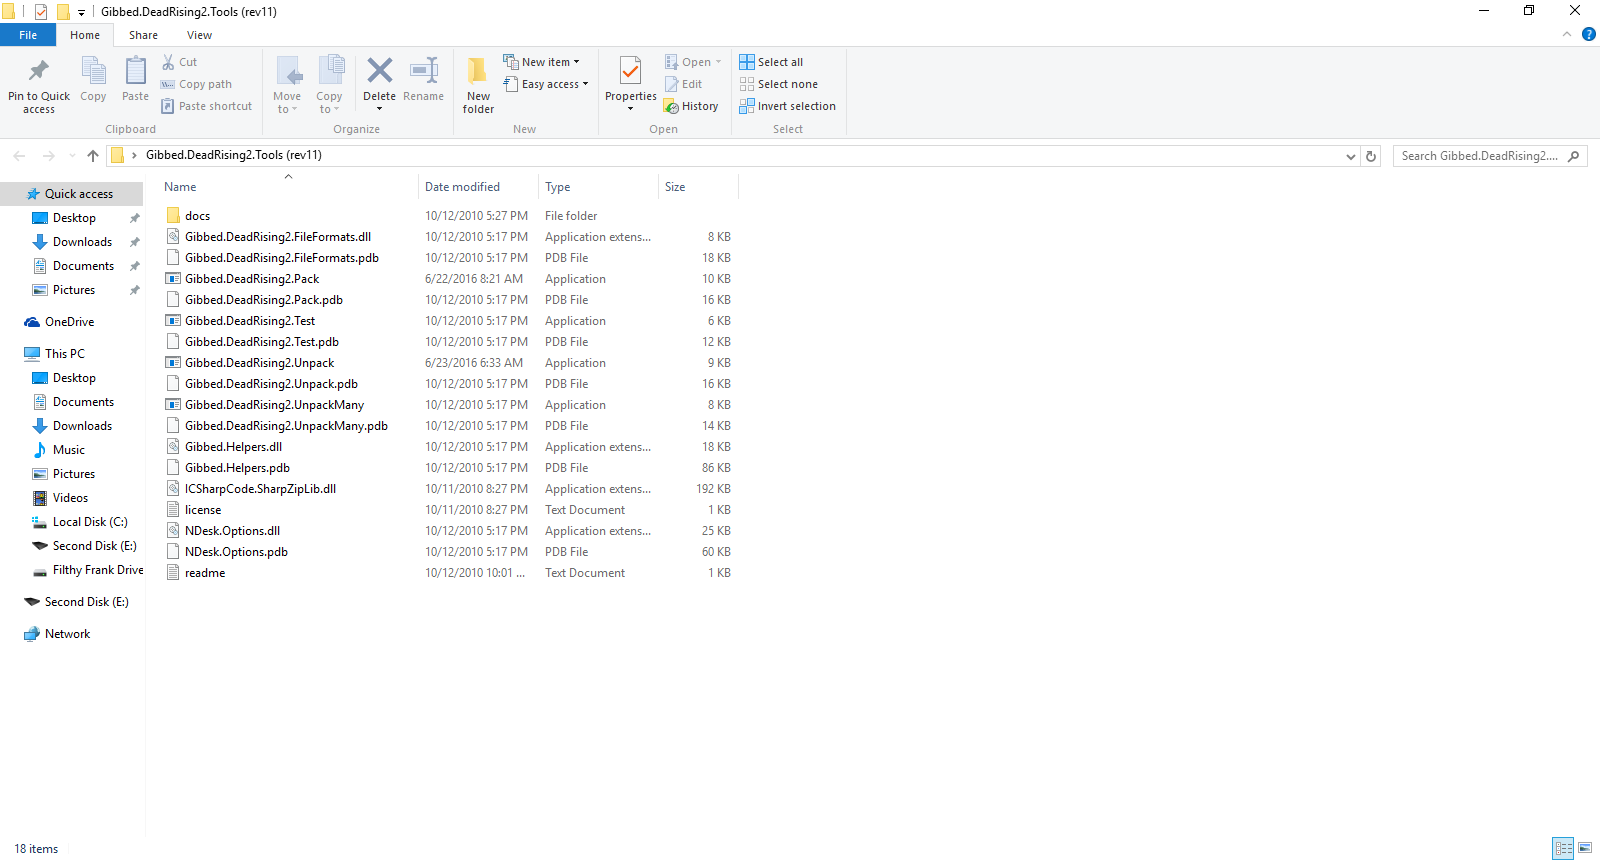The height and width of the screenshot is (860, 1600).
Task: Click Select all in ribbon
Action: (771, 62)
